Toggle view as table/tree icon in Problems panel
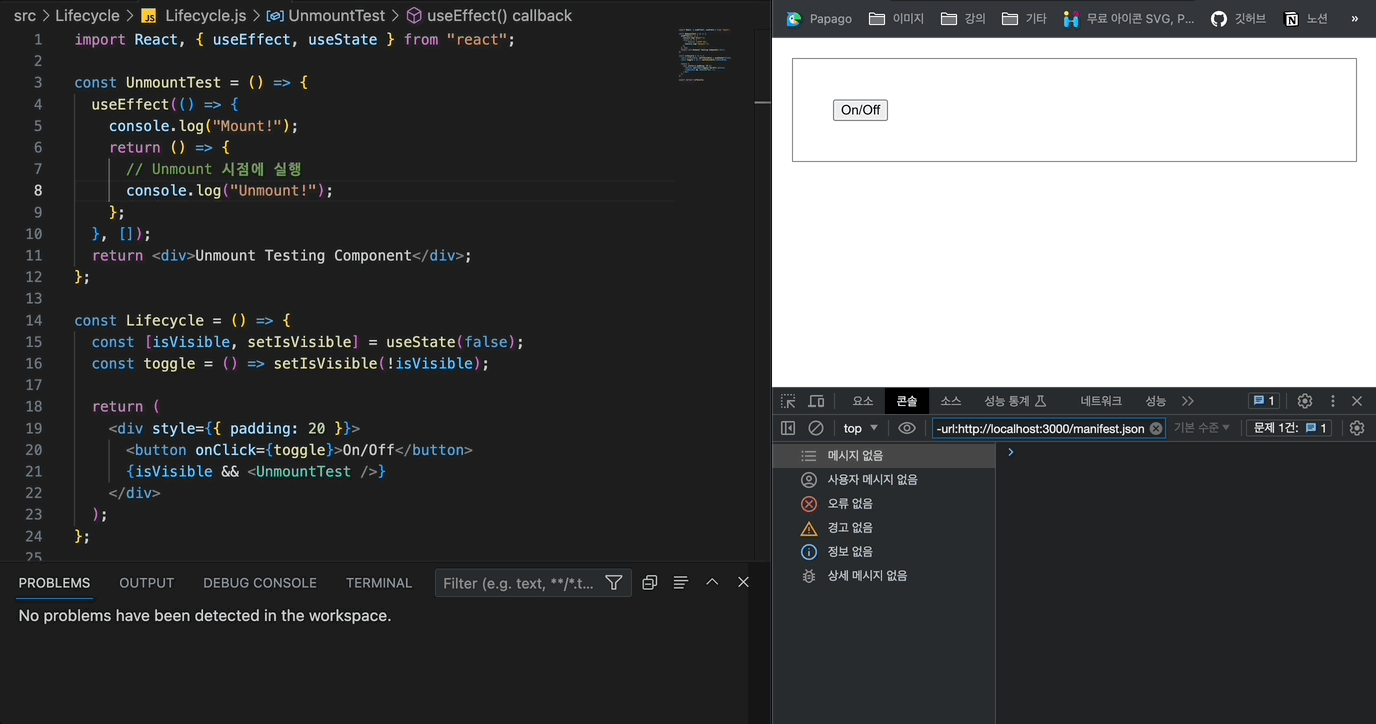This screenshot has height=724, width=1376. pos(681,583)
